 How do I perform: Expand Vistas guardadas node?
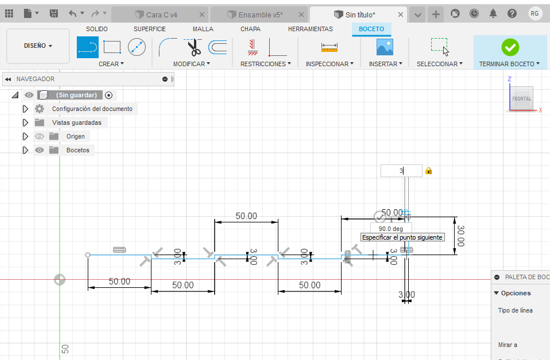click(x=25, y=123)
